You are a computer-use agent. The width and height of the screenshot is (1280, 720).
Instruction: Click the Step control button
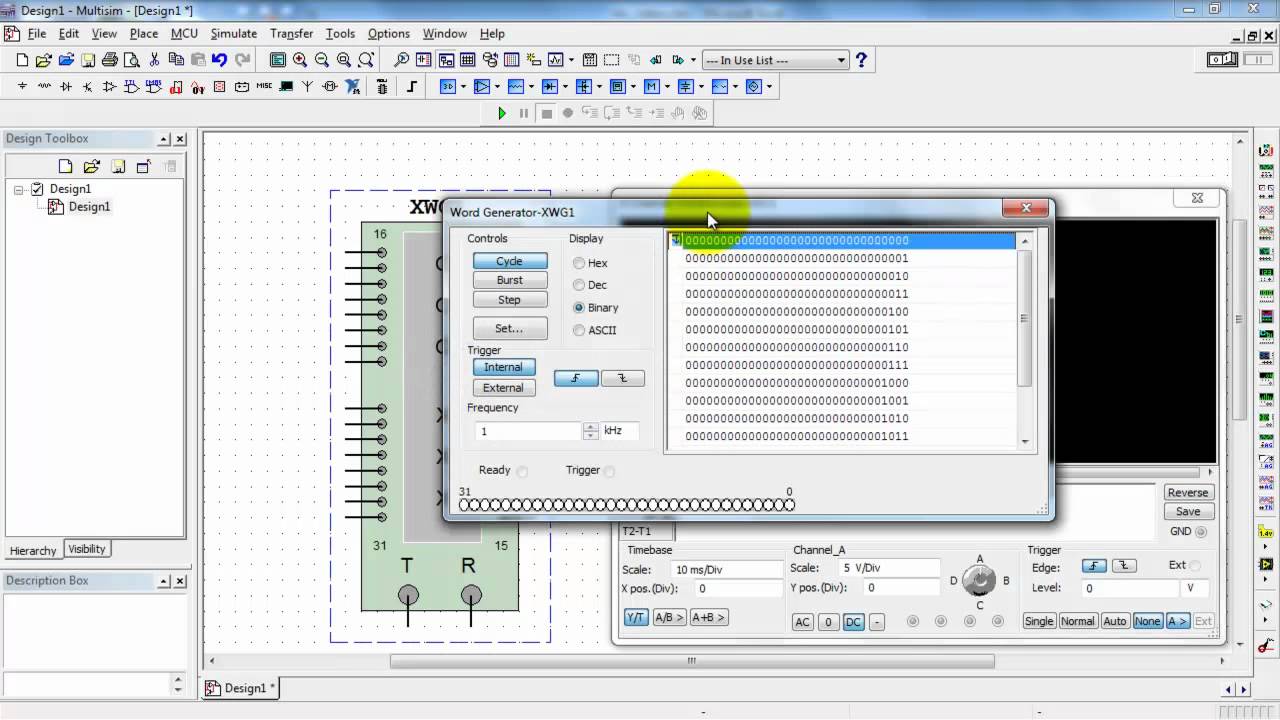509,300
